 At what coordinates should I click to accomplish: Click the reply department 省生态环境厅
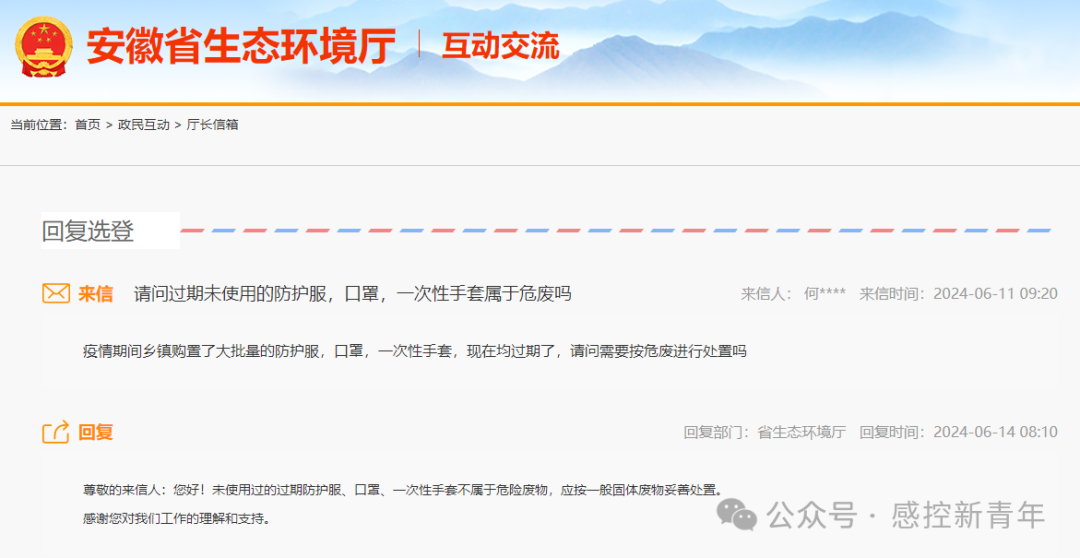pyautogui.click(x=802, y=432)
